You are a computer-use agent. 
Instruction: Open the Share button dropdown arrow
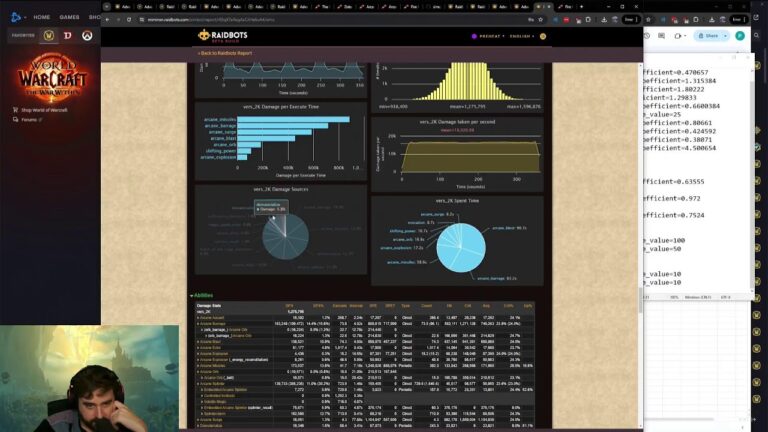[x=725, y=36]
